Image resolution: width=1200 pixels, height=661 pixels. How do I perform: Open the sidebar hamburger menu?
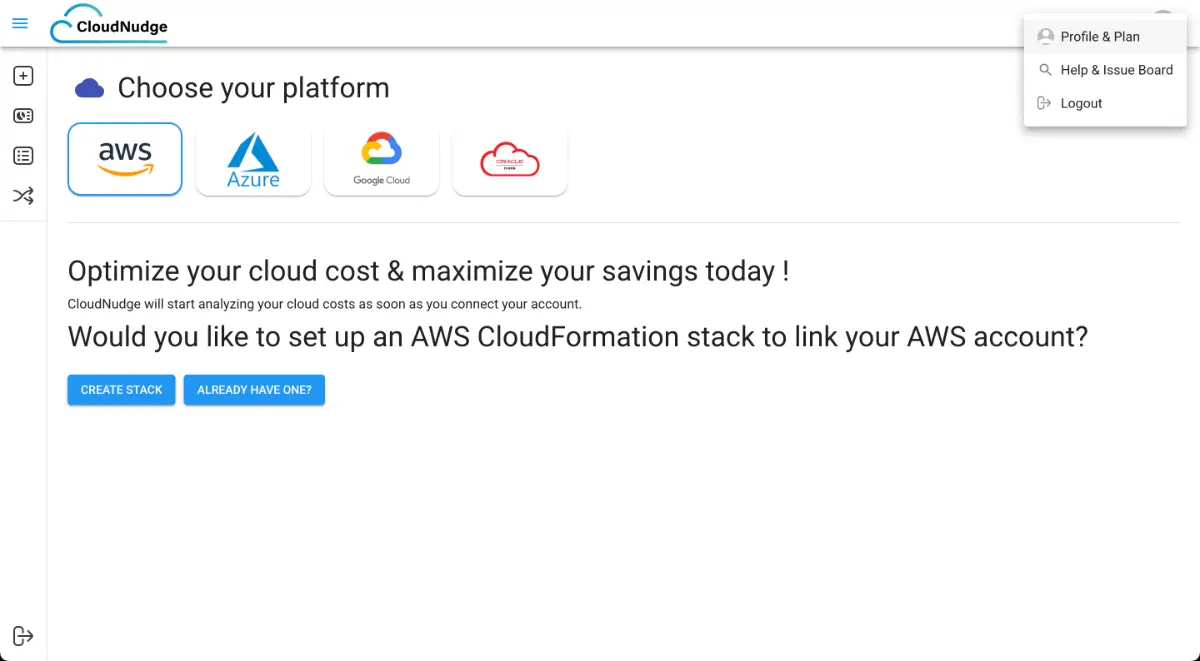click(20, 23)
